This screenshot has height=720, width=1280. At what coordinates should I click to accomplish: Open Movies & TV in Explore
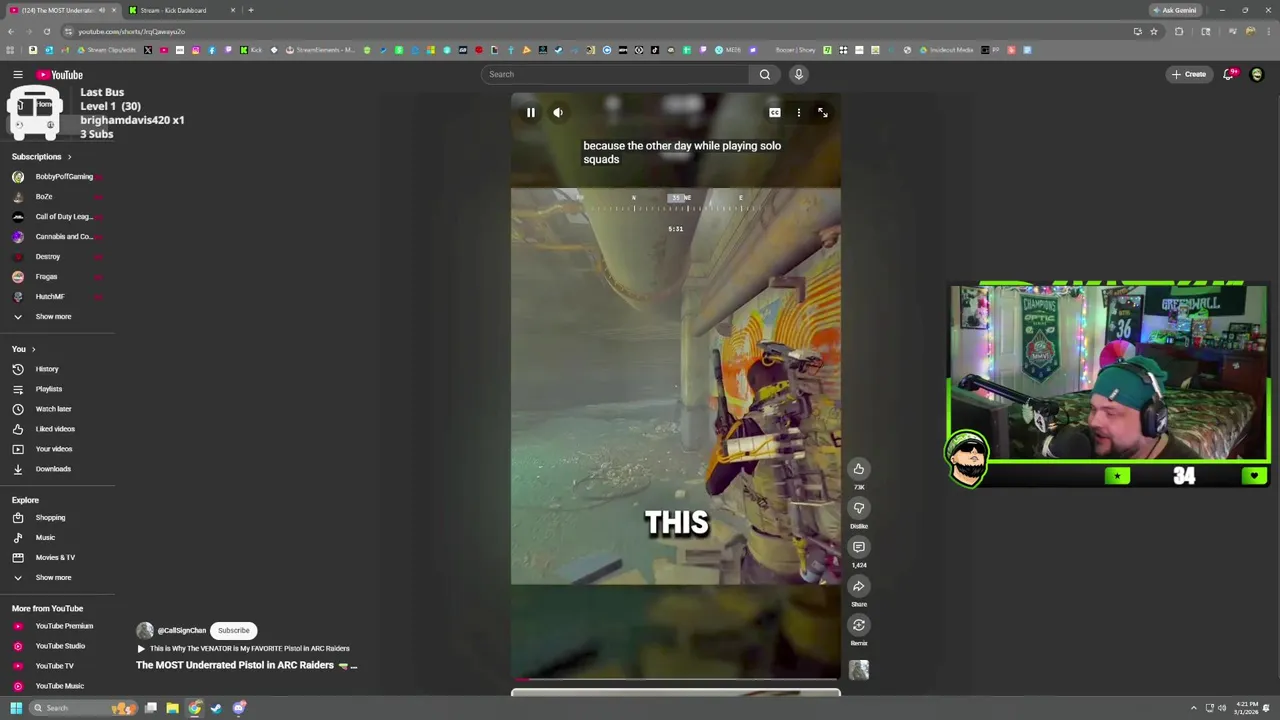point(57,558)
